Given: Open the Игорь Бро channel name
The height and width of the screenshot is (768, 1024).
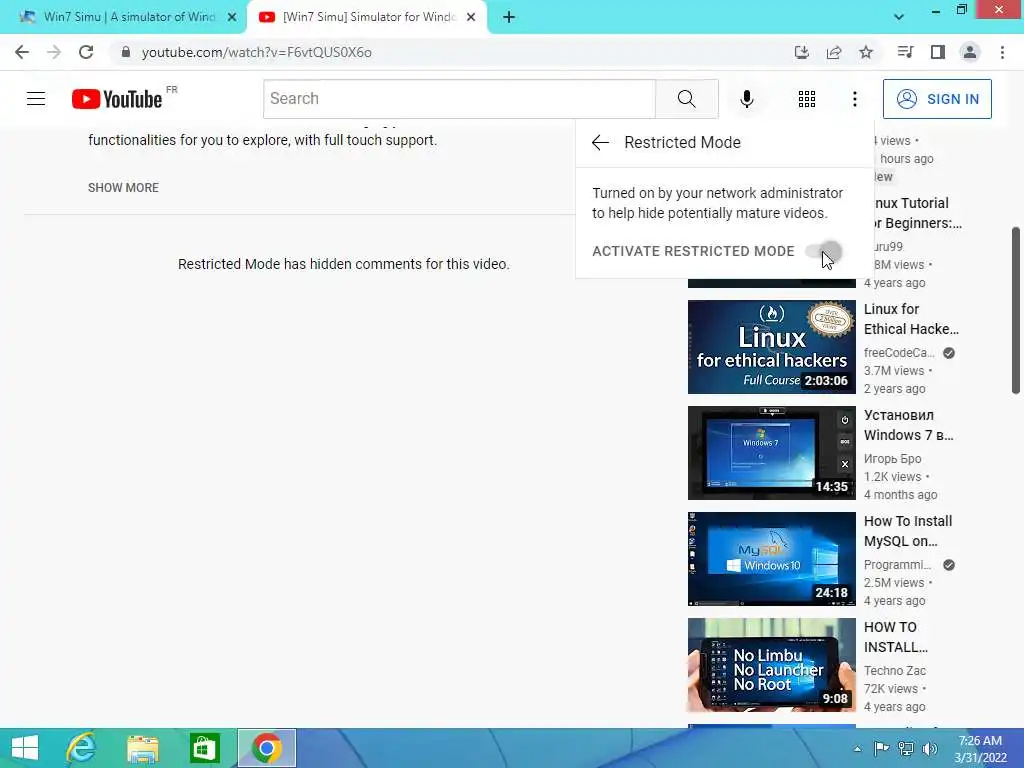Looking at the screenshot, I should pos(892,458).
